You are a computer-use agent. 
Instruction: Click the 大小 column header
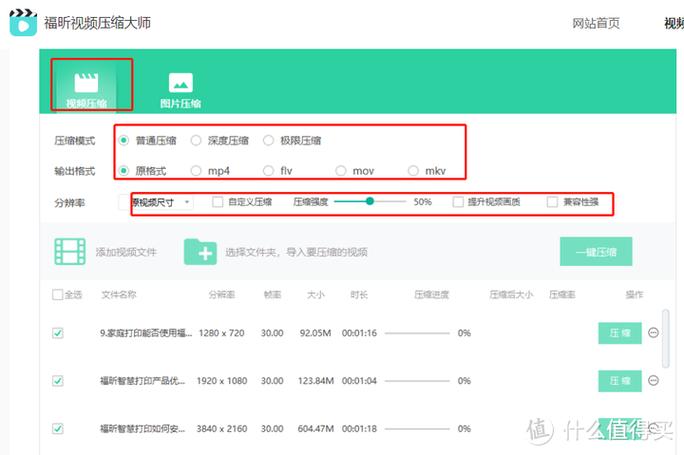click(315, 294)
